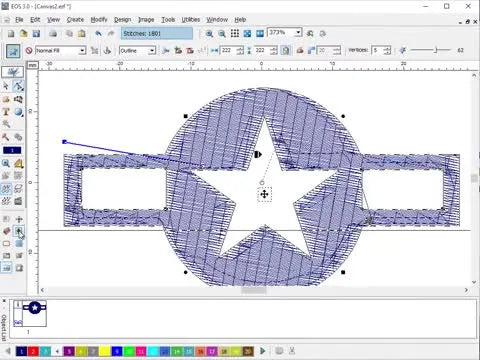The image size is (480, 360).
Task: Click the blue start point handle at left
Action: pos(65,142)
